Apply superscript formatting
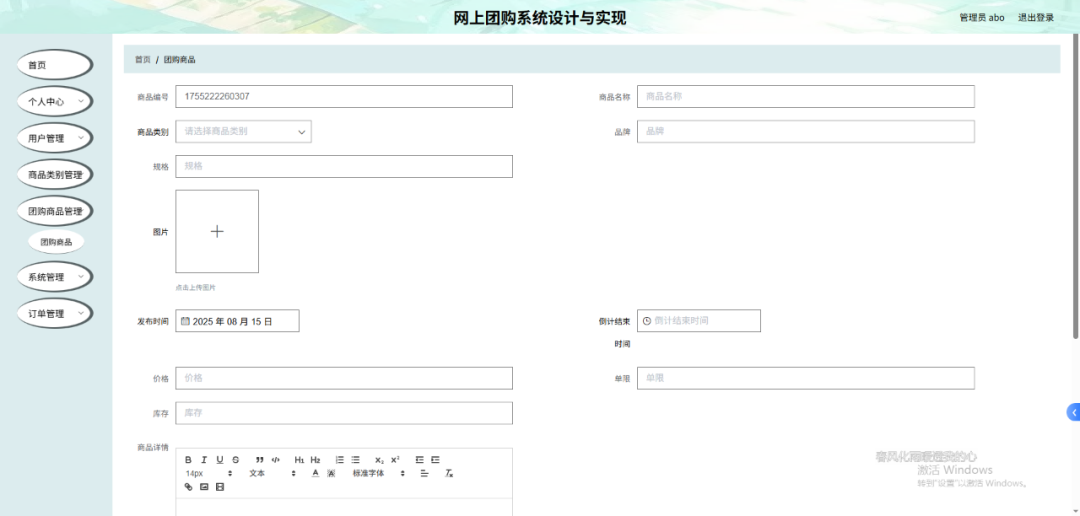The width and height of the screenshot is (1080, 516). [x=395, y=460]
